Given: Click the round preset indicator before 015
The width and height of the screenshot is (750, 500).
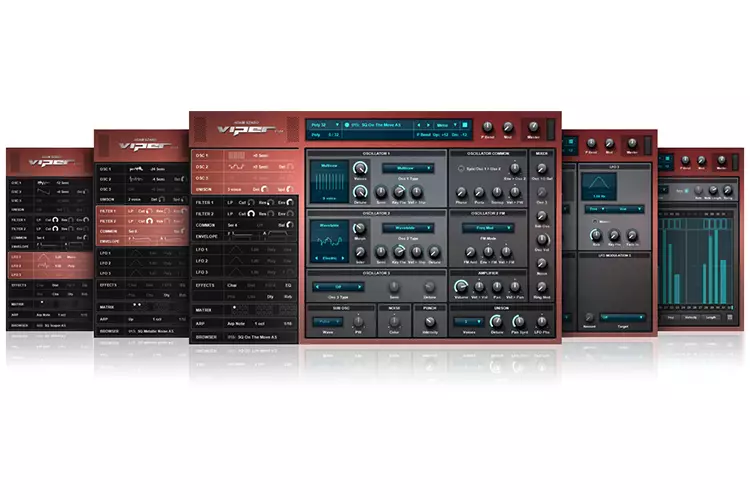Looking at the screenshot, I should coord(347,125).
